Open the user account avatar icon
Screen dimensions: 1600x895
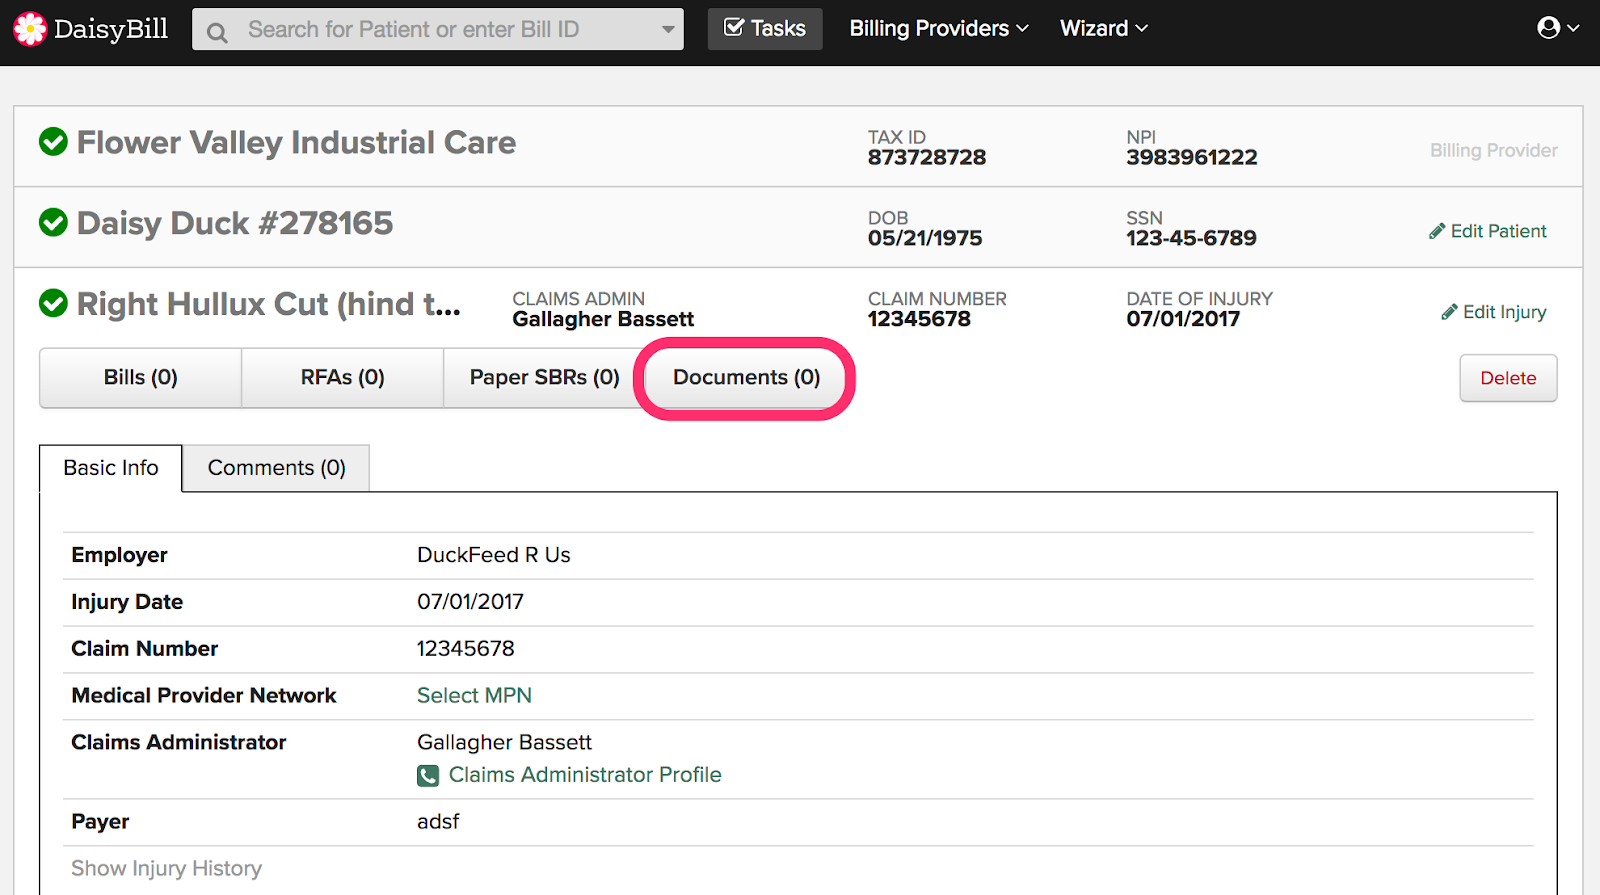pos(1548,28)
